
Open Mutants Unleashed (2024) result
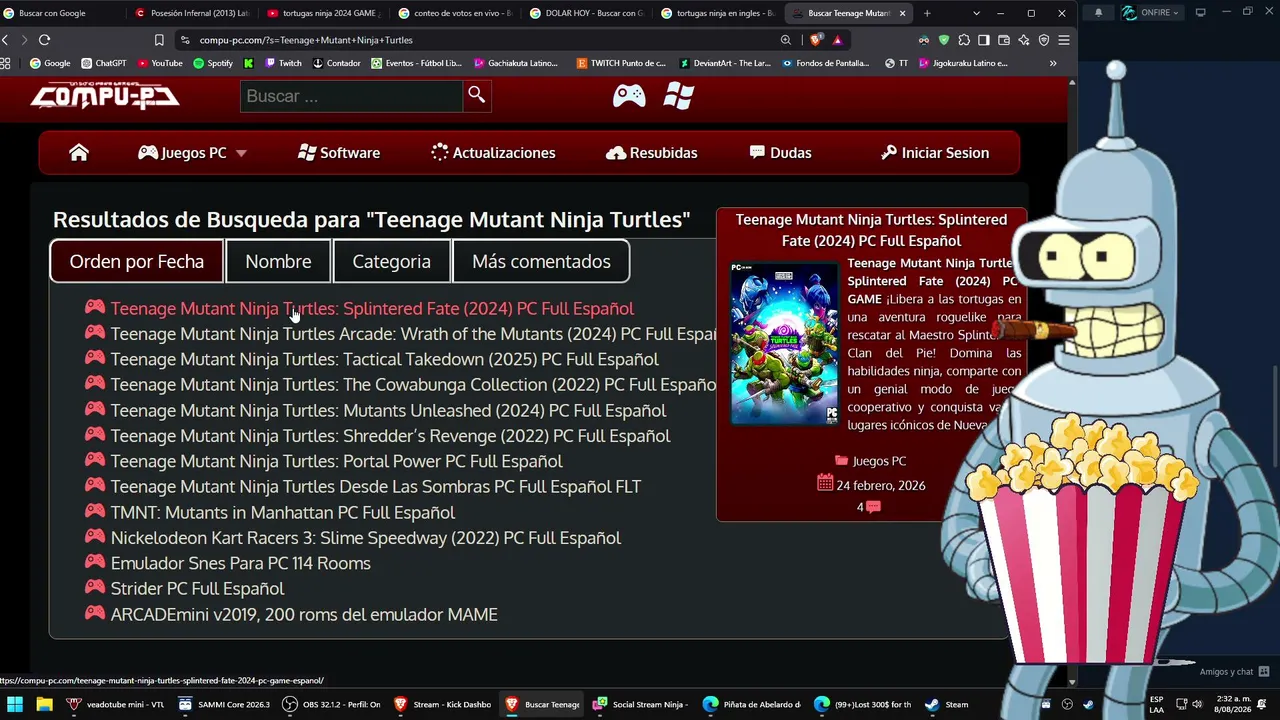coord(388,410)
